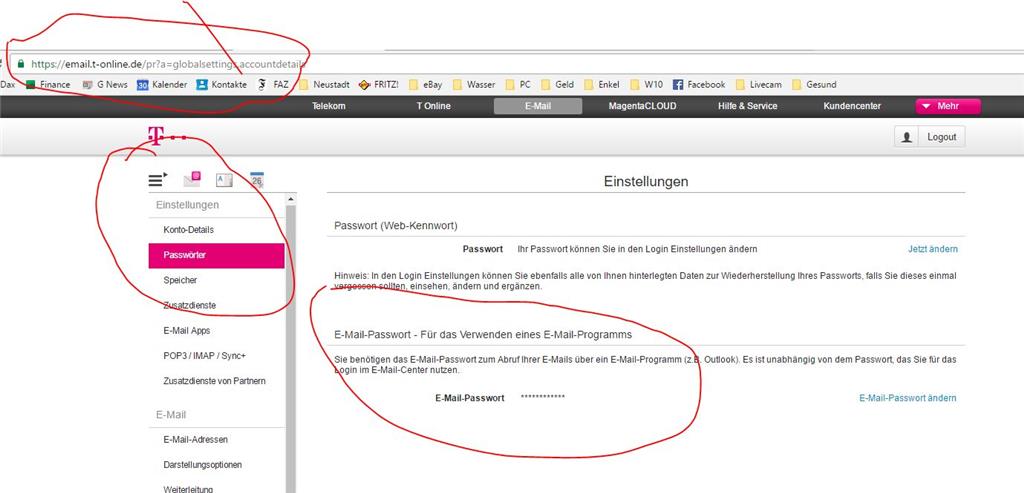Click the Logout button

[941, 137]
